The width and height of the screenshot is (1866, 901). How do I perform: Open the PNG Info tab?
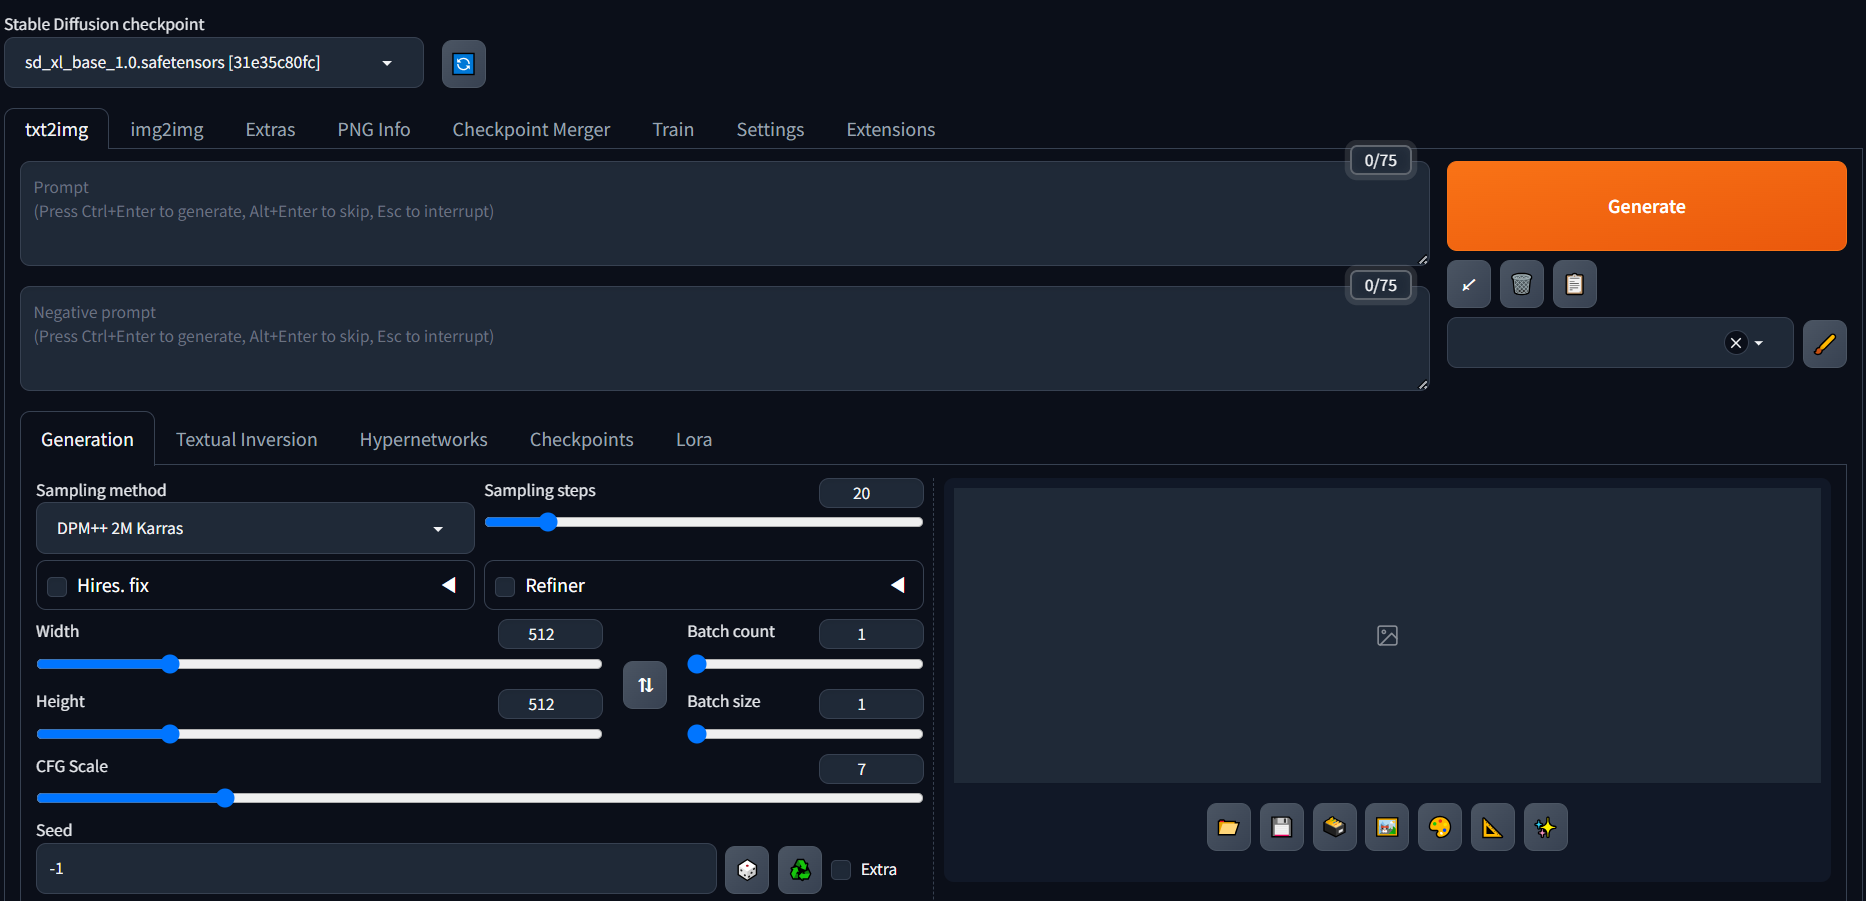(x=374, y=130)
